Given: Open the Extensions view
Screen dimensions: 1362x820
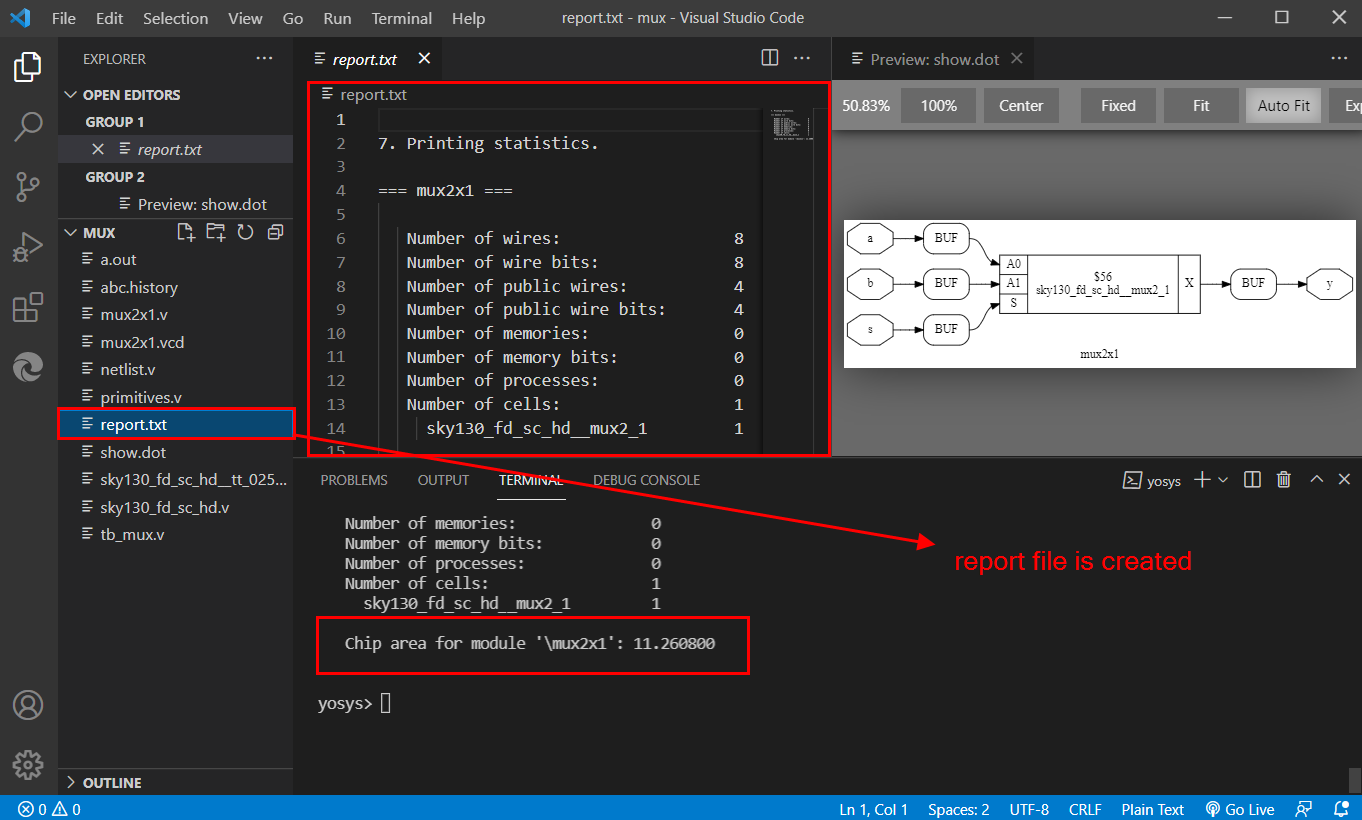Looking at the screenshot, I should 28,307.
